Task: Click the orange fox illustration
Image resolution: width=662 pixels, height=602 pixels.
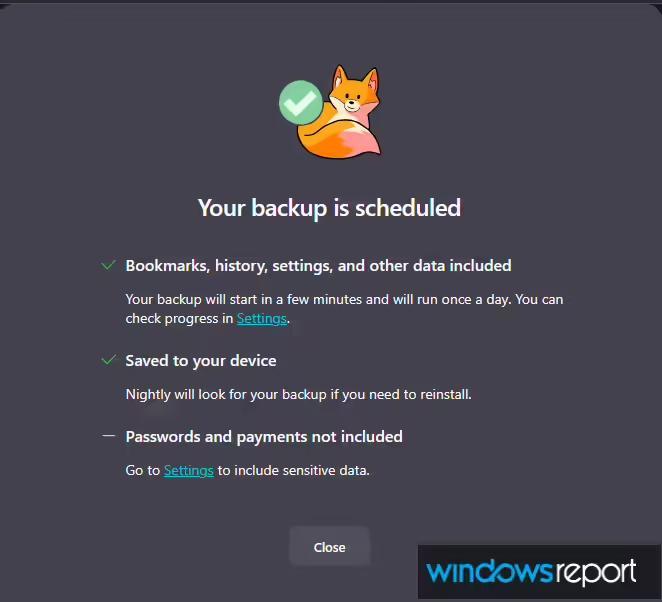Action: (x=340, y=111)
